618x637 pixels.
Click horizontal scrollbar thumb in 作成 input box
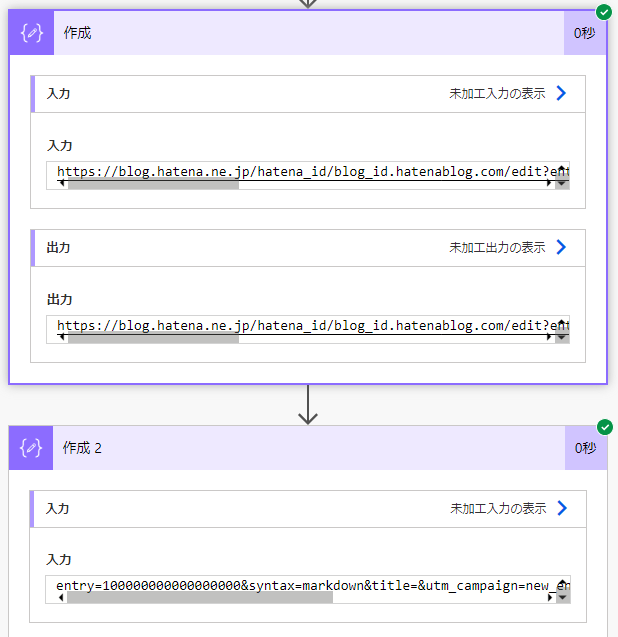(x=153, y=185)
